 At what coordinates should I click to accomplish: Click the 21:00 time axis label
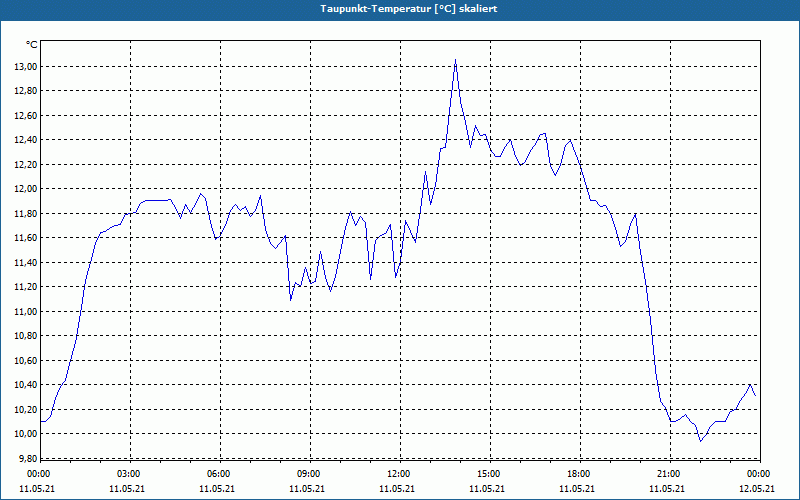[668, 474]
